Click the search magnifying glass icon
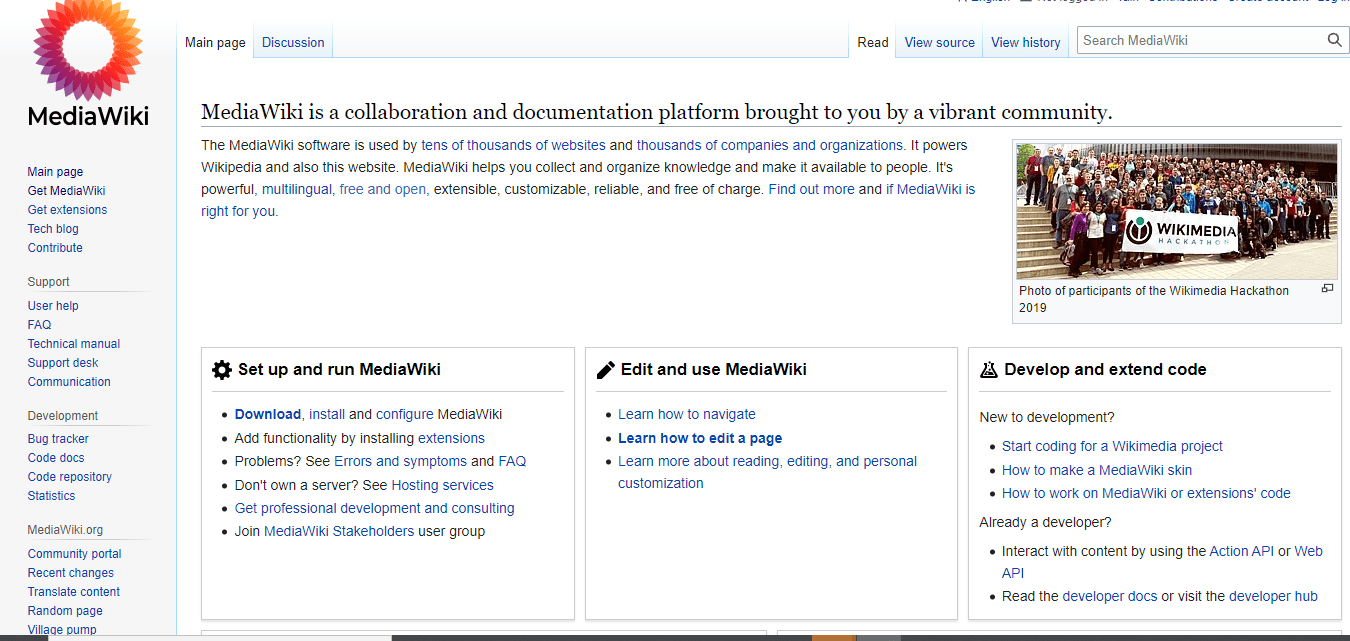This screenshot has height=641, width=1350. point(1334,40)
